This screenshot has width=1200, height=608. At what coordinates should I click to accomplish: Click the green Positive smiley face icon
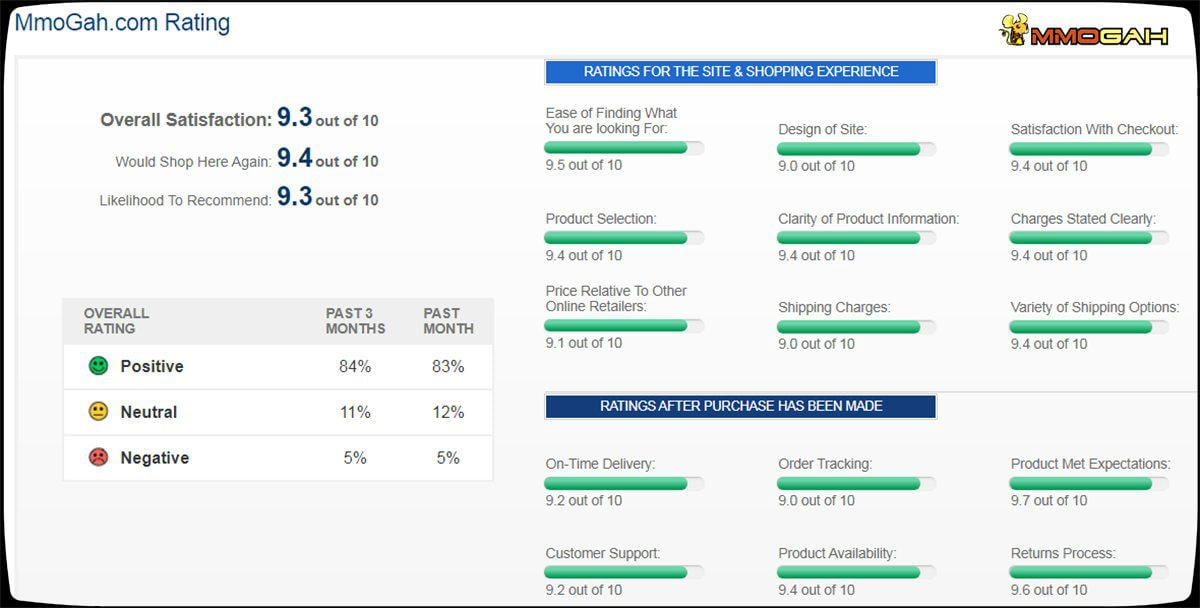tap(98, 366)
